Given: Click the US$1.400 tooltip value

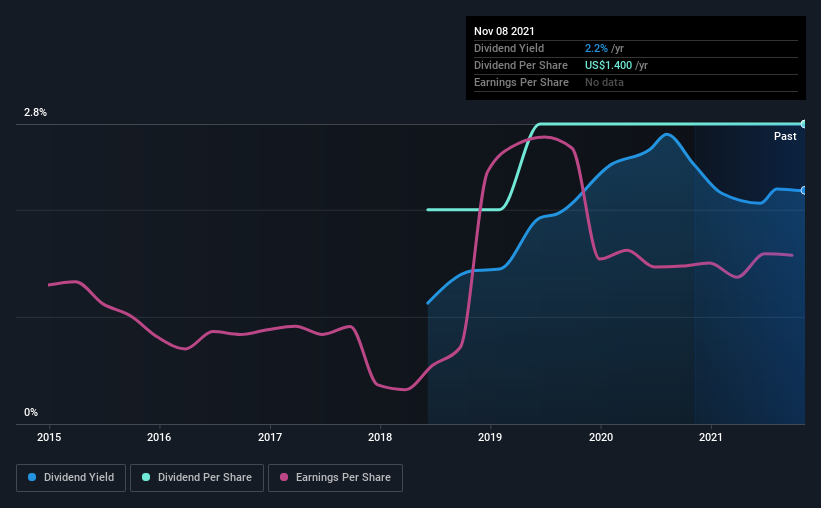Looking at the screenshot, I should pyautogui.click(x=608, y=65).
